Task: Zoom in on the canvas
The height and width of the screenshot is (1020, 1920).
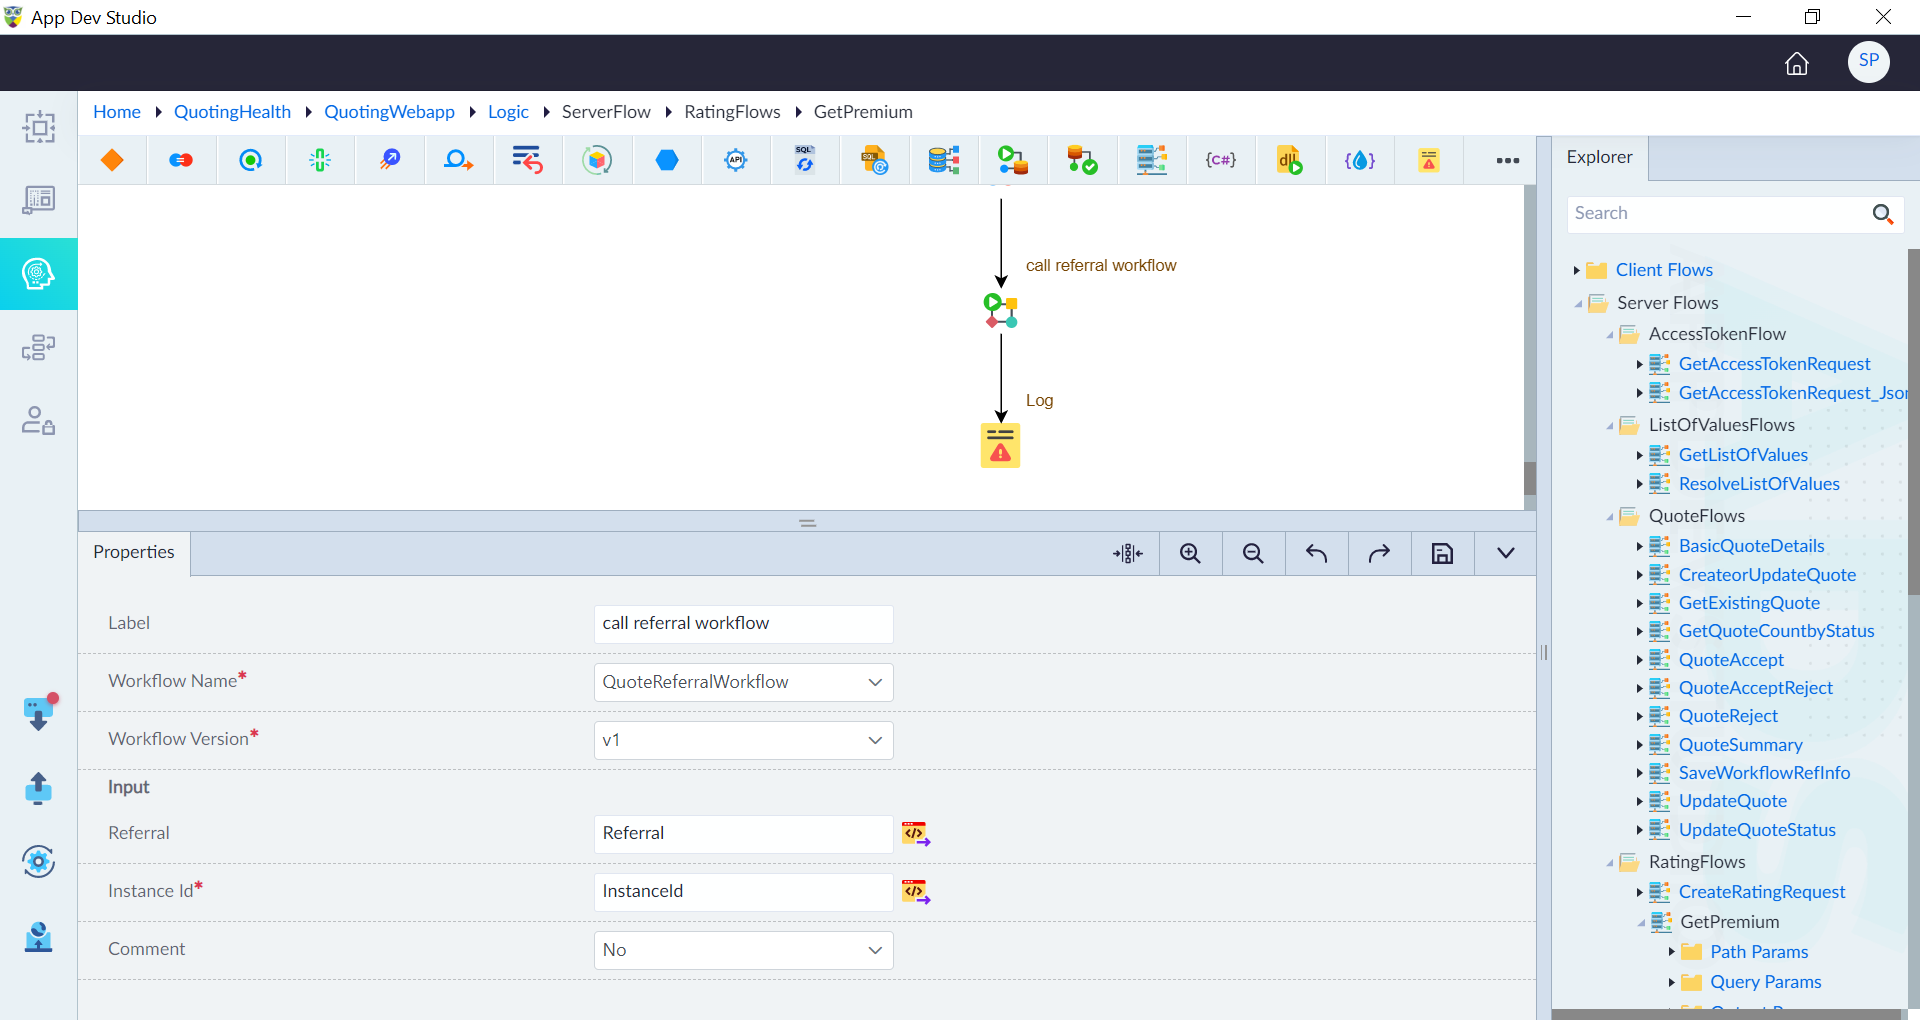Action: click(x=1190, y=554)
